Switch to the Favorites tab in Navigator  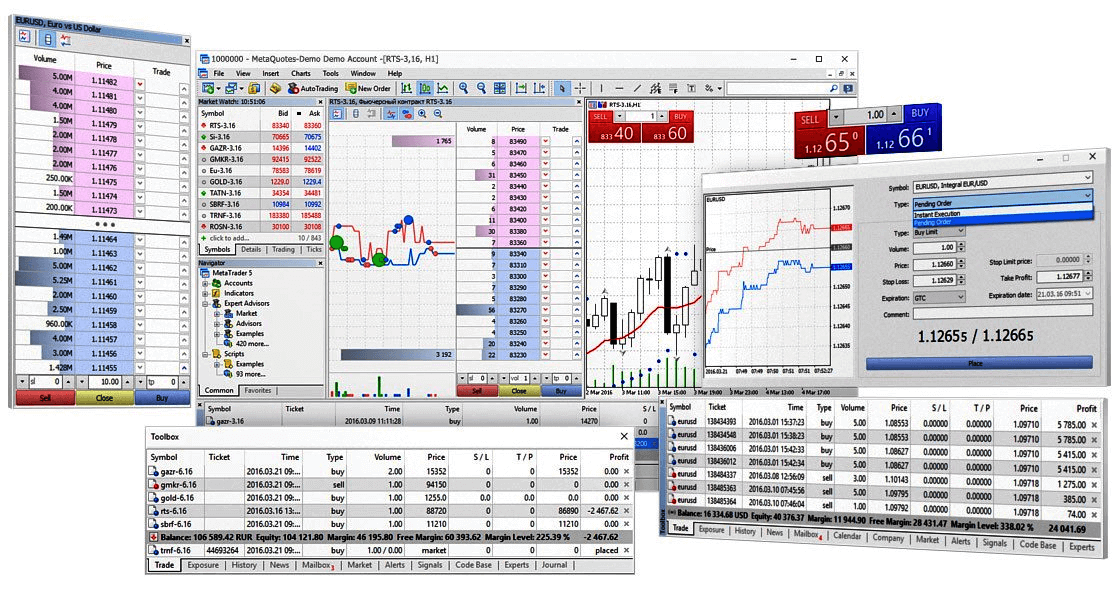(258, 390)
